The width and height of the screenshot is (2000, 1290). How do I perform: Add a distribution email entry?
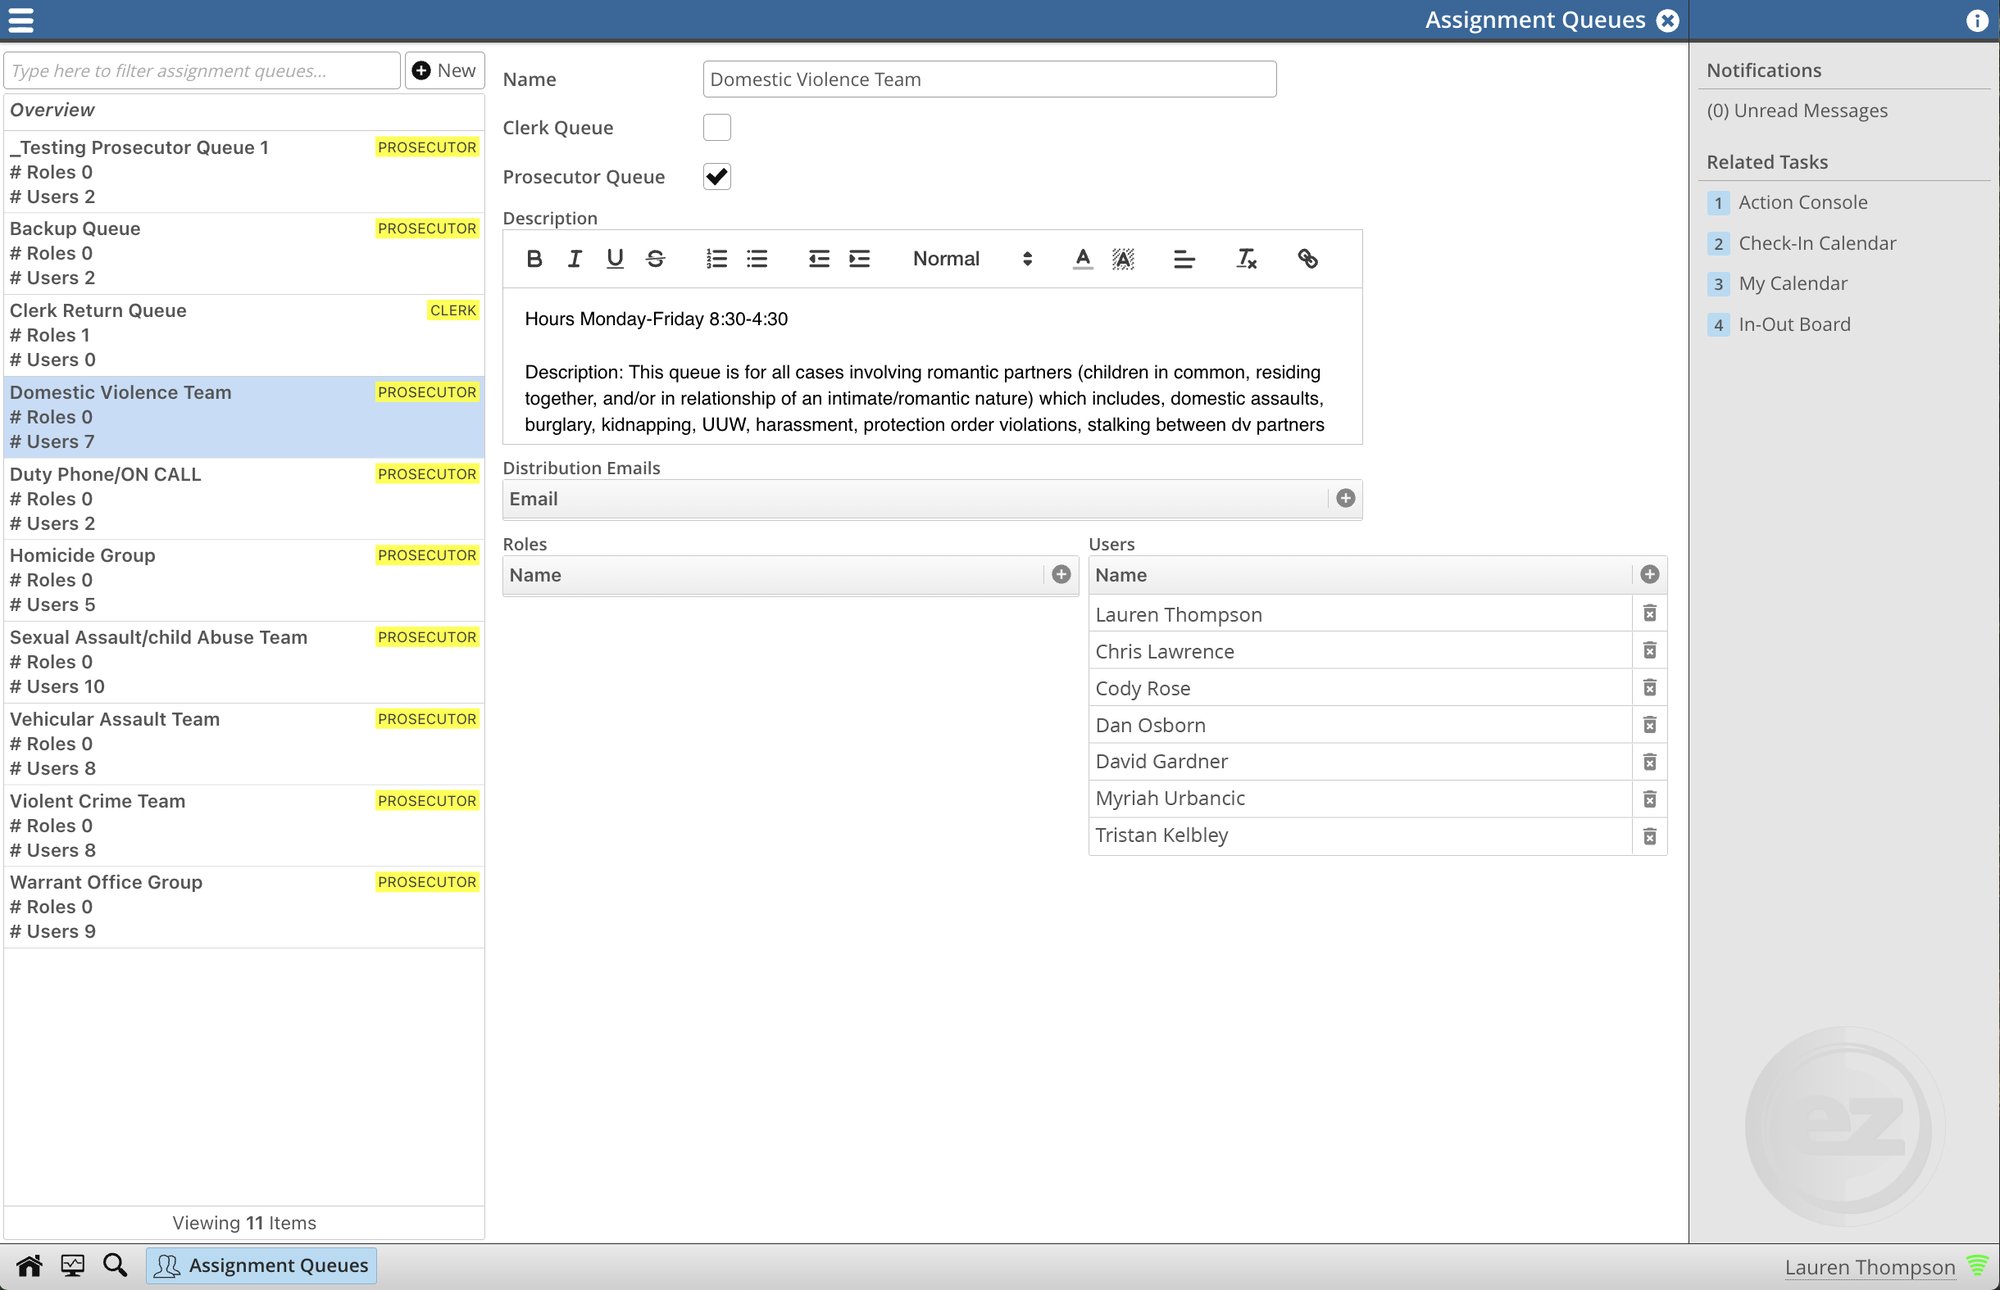(x=1346, y=498)
